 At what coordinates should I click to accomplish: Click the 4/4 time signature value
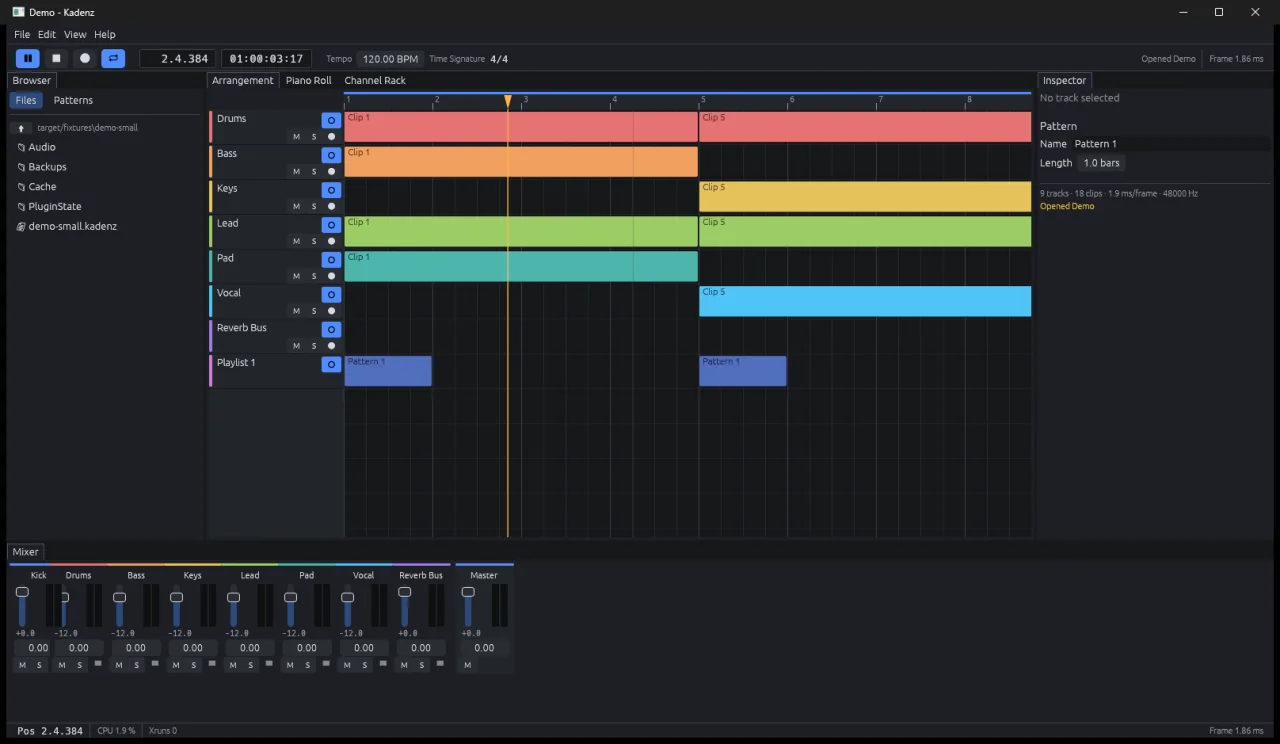click(499, 59)
